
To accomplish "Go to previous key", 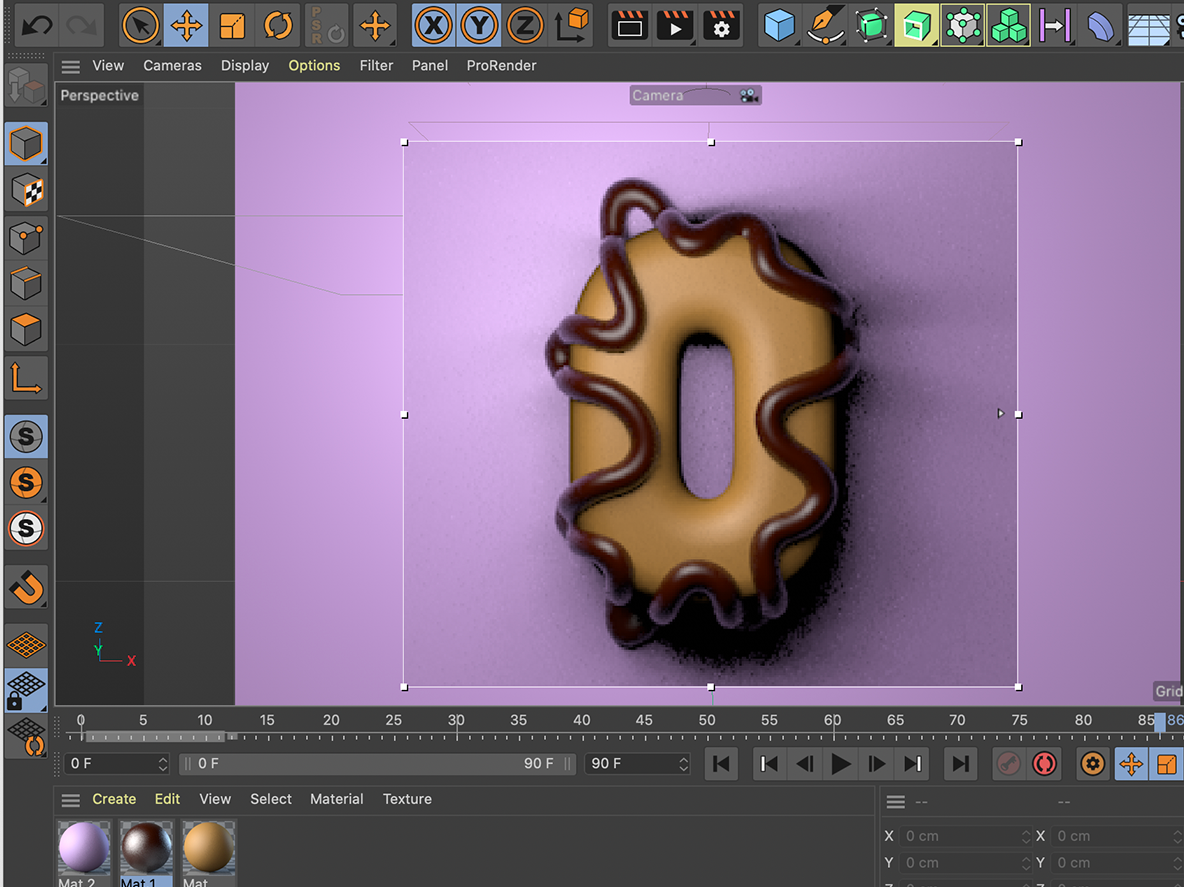I will tap(769, 764).
